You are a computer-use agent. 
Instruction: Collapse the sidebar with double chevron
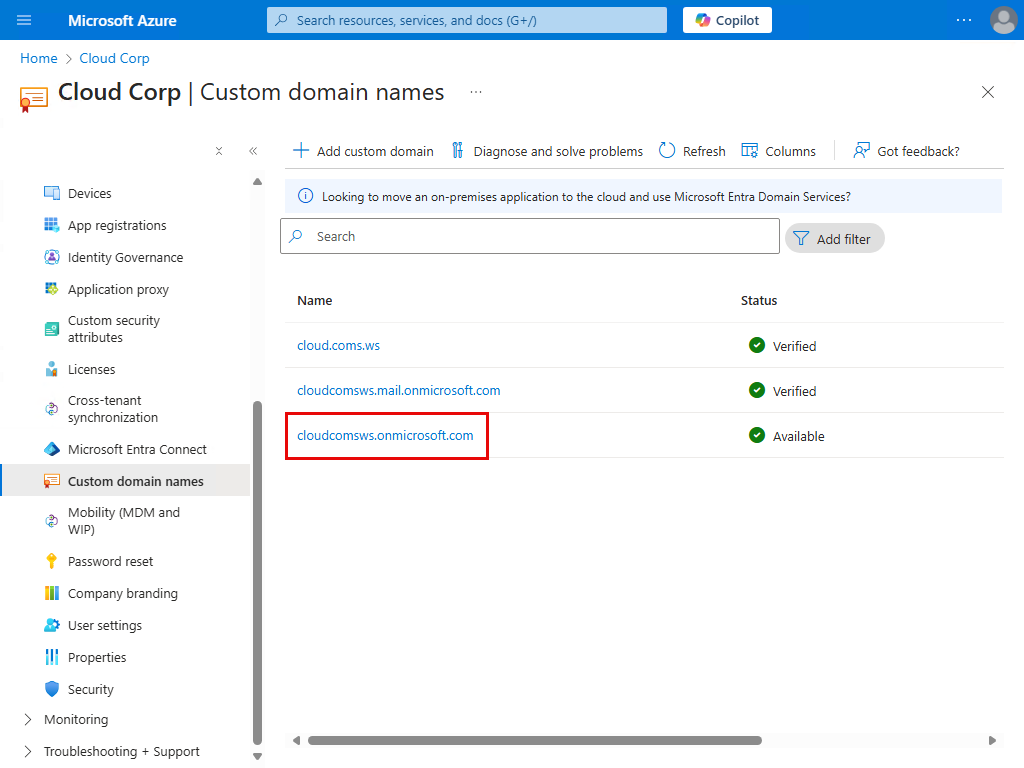tap(253, 151)
